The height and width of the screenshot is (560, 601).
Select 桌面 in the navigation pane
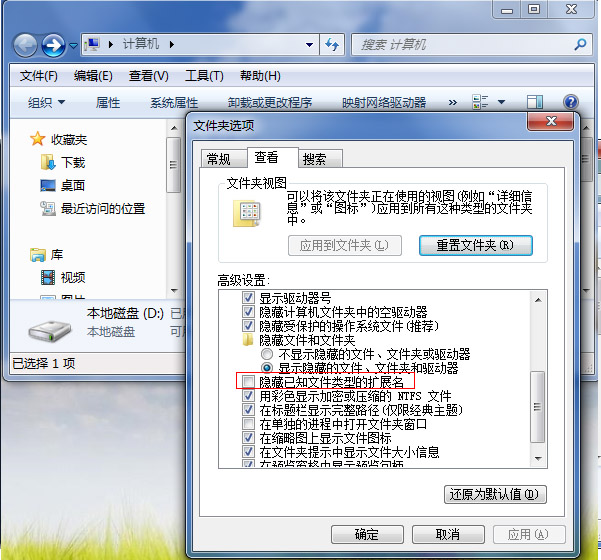coord(72,185)
